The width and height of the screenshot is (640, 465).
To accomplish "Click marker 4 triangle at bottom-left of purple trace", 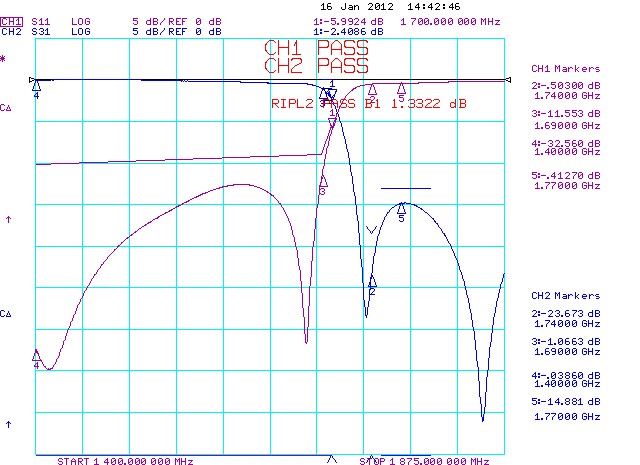I will point(37,356).
